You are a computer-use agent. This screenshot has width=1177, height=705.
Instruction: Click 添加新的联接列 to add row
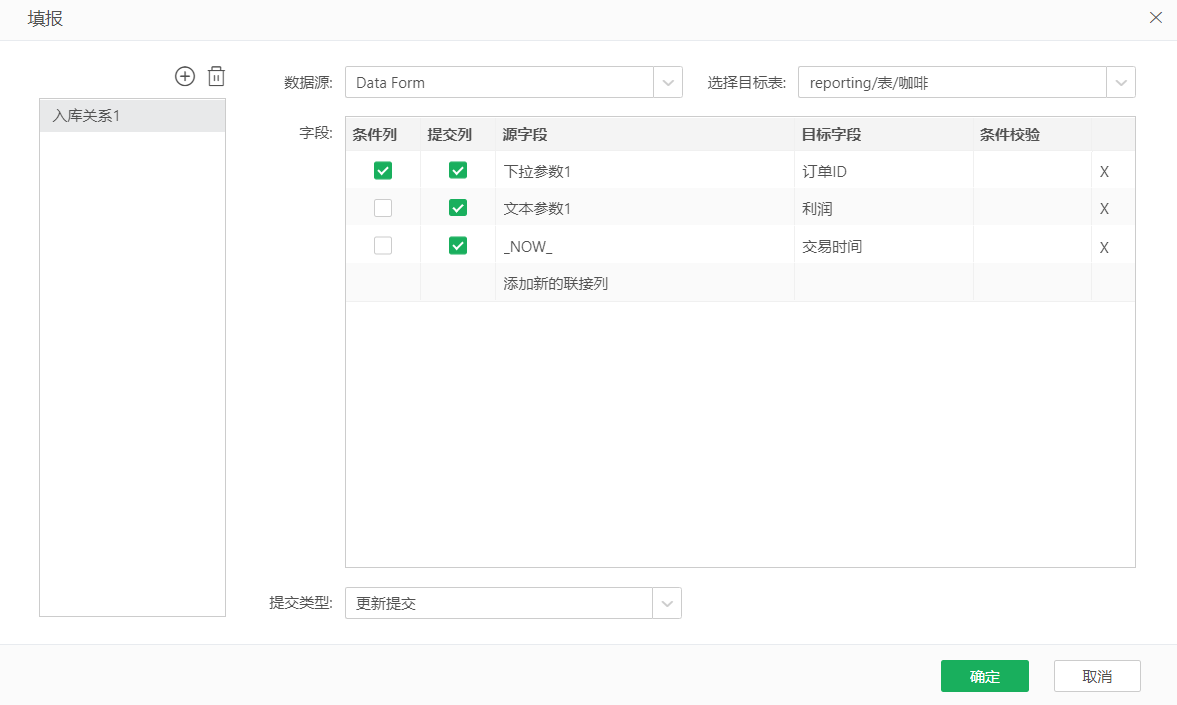[x=556, y=284]
